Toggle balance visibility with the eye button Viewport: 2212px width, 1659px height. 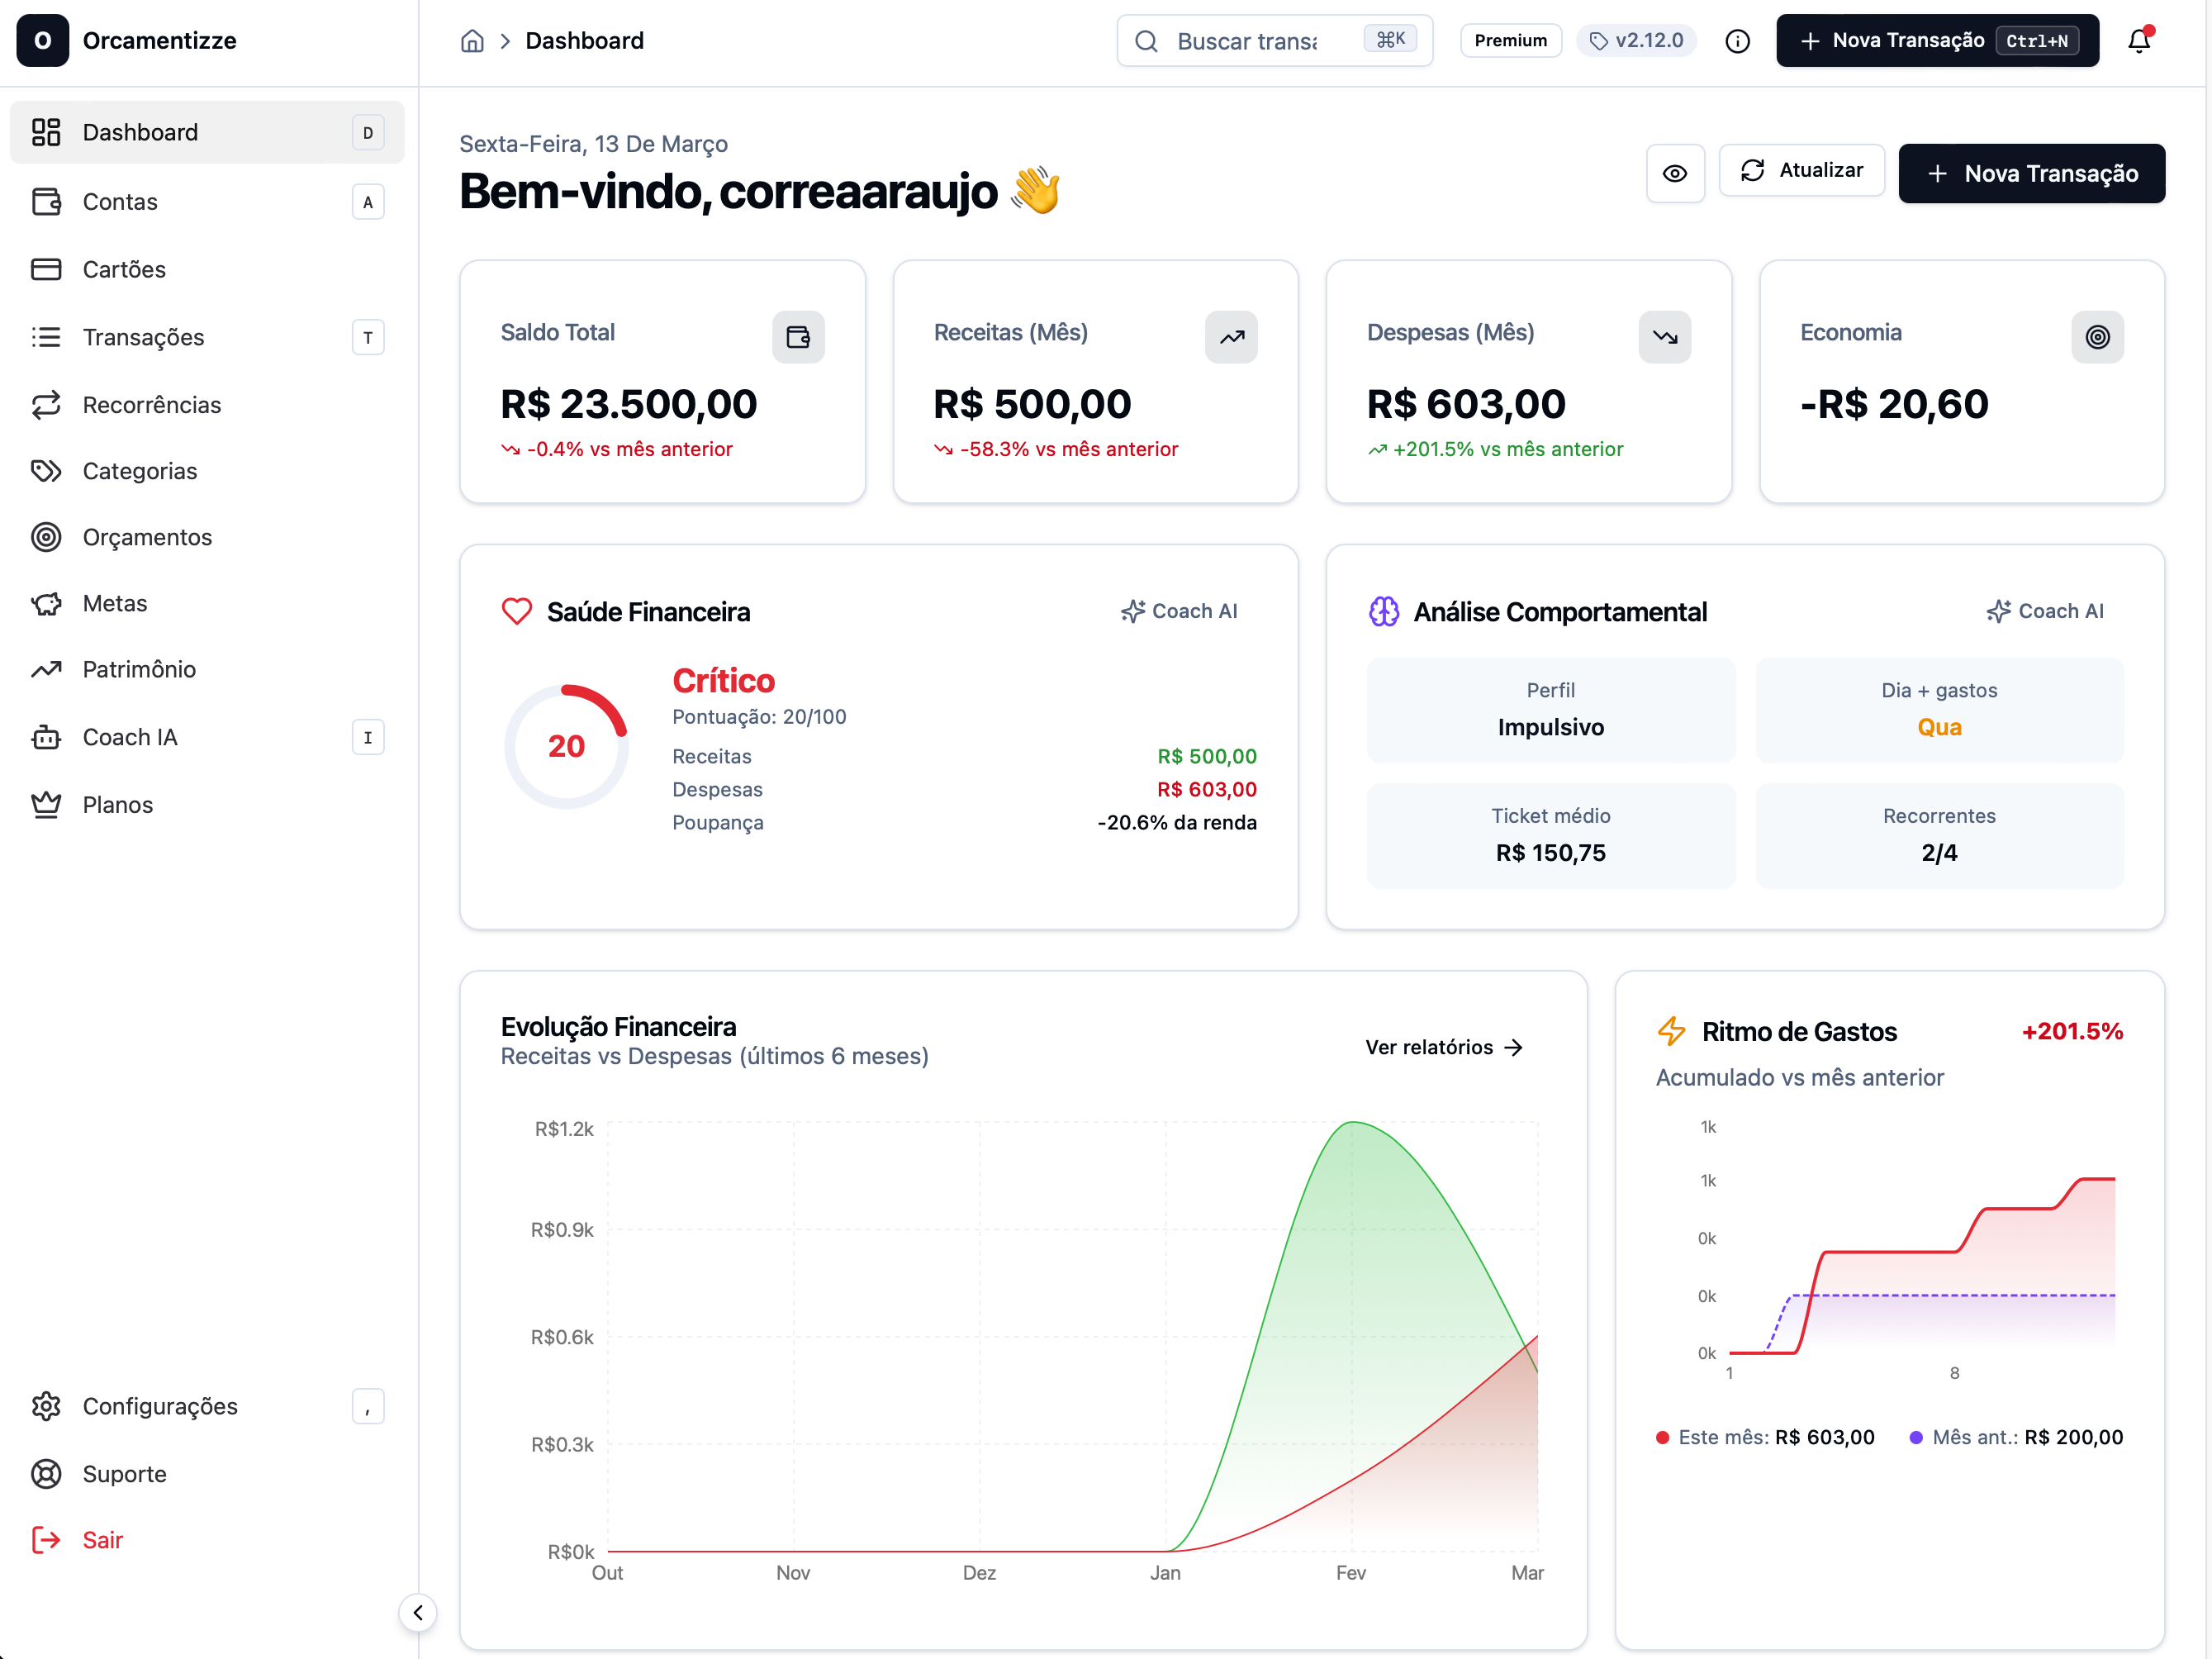click(1674, 173)
